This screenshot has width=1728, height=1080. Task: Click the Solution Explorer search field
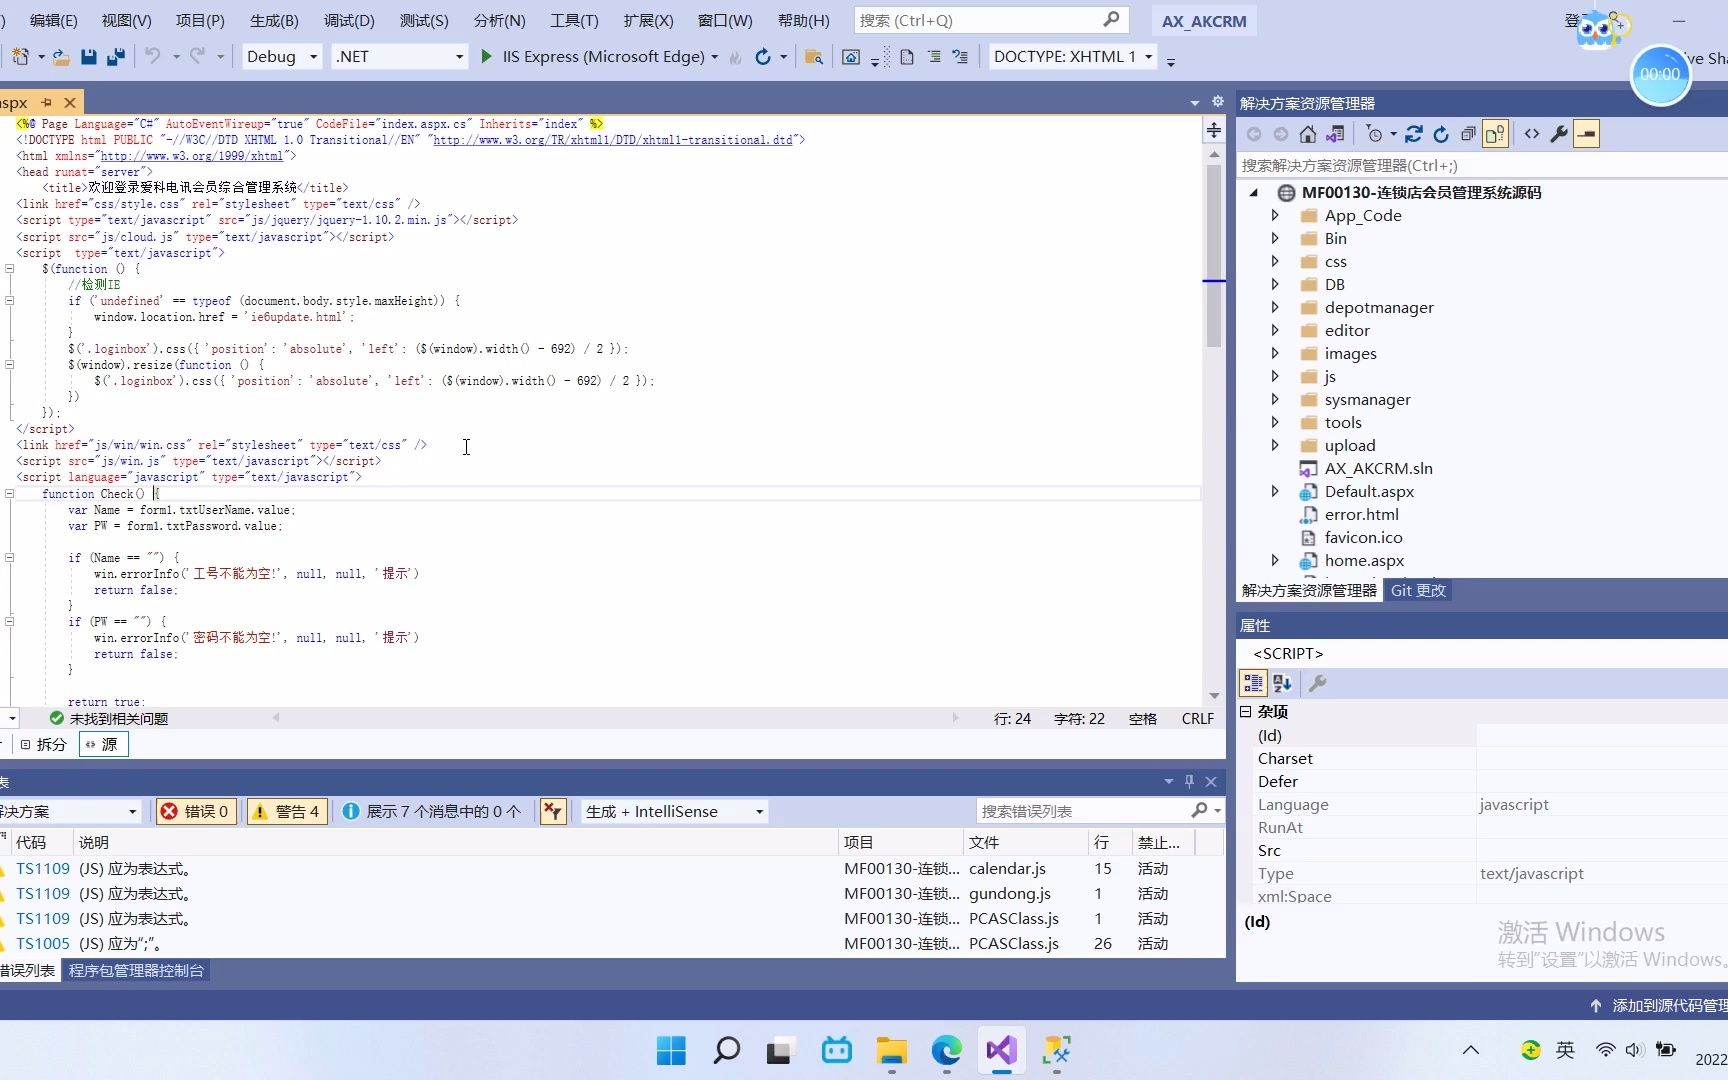pos(1481,165)
